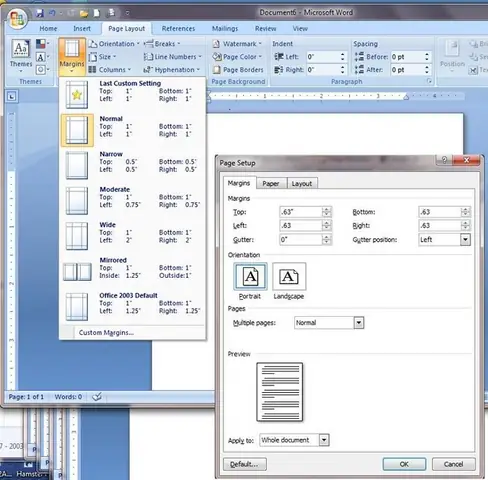Switch to the Review ribbon tab

click(266, 29)
